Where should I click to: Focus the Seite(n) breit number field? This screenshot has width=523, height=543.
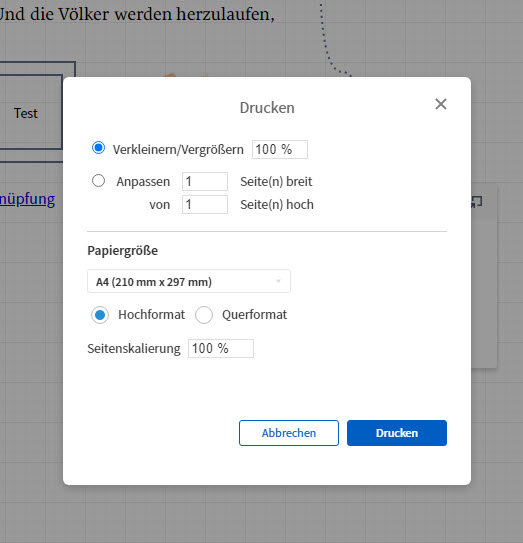205,181
